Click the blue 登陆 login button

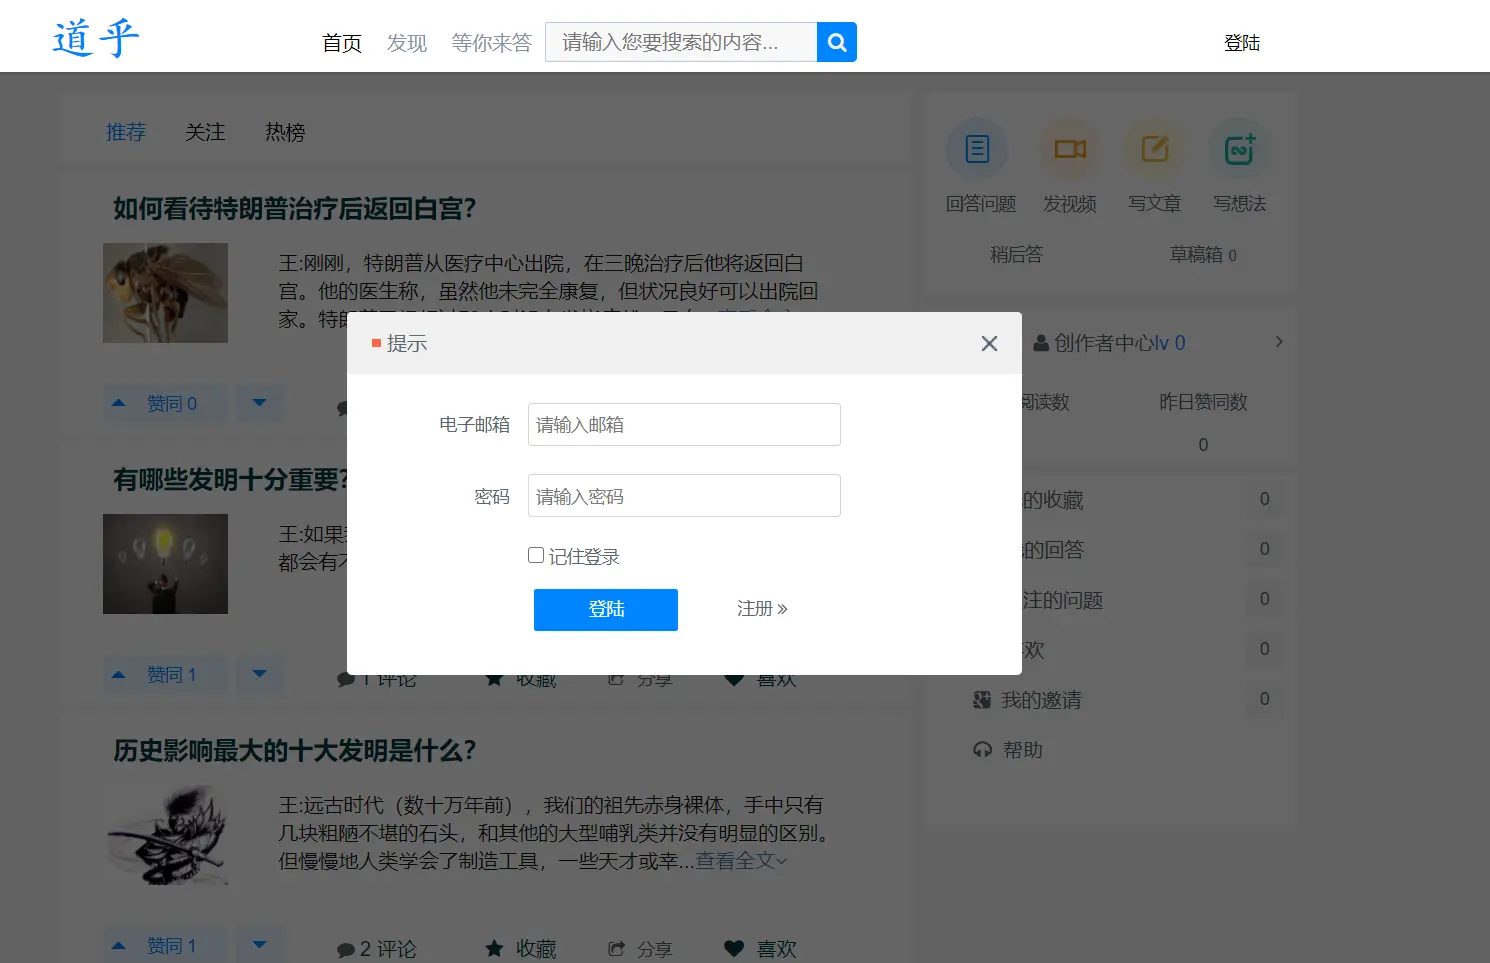point(605,610)
